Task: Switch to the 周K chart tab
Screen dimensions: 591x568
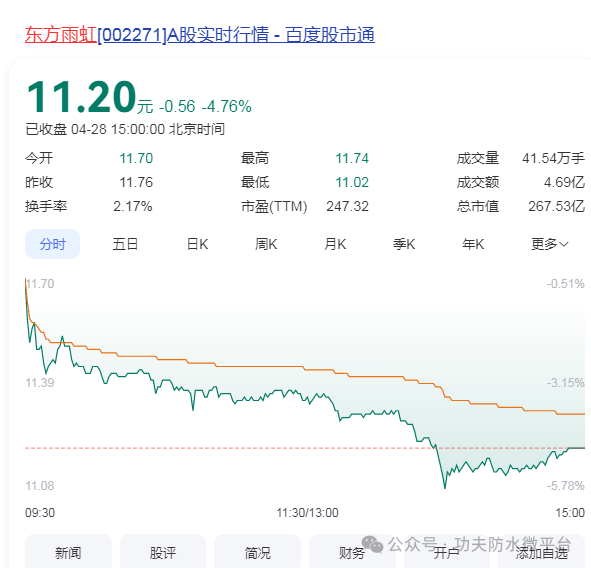Action: [266, 244]
